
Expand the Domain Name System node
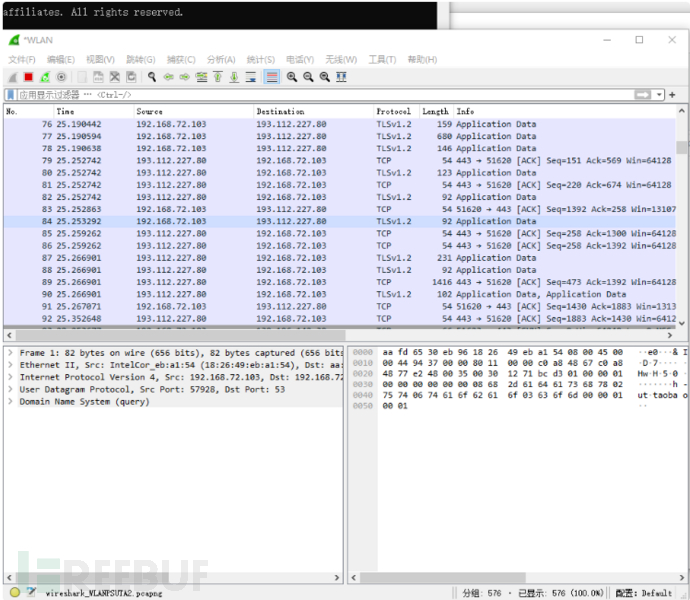tap(11, 401)
